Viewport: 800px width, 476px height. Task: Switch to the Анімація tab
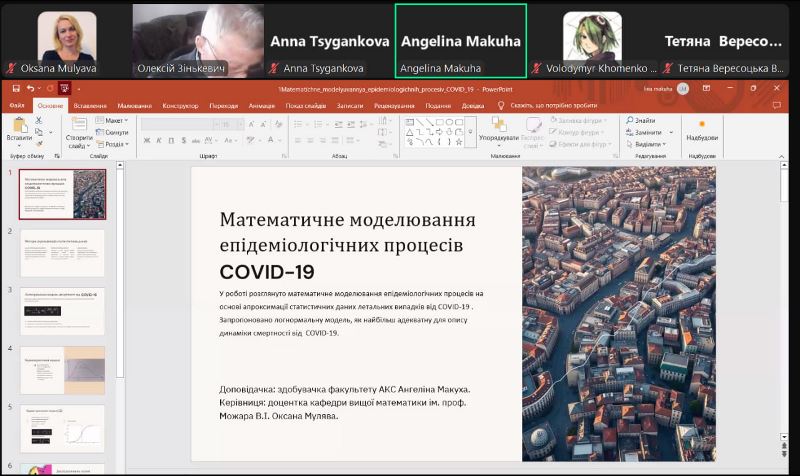(261, 105)
